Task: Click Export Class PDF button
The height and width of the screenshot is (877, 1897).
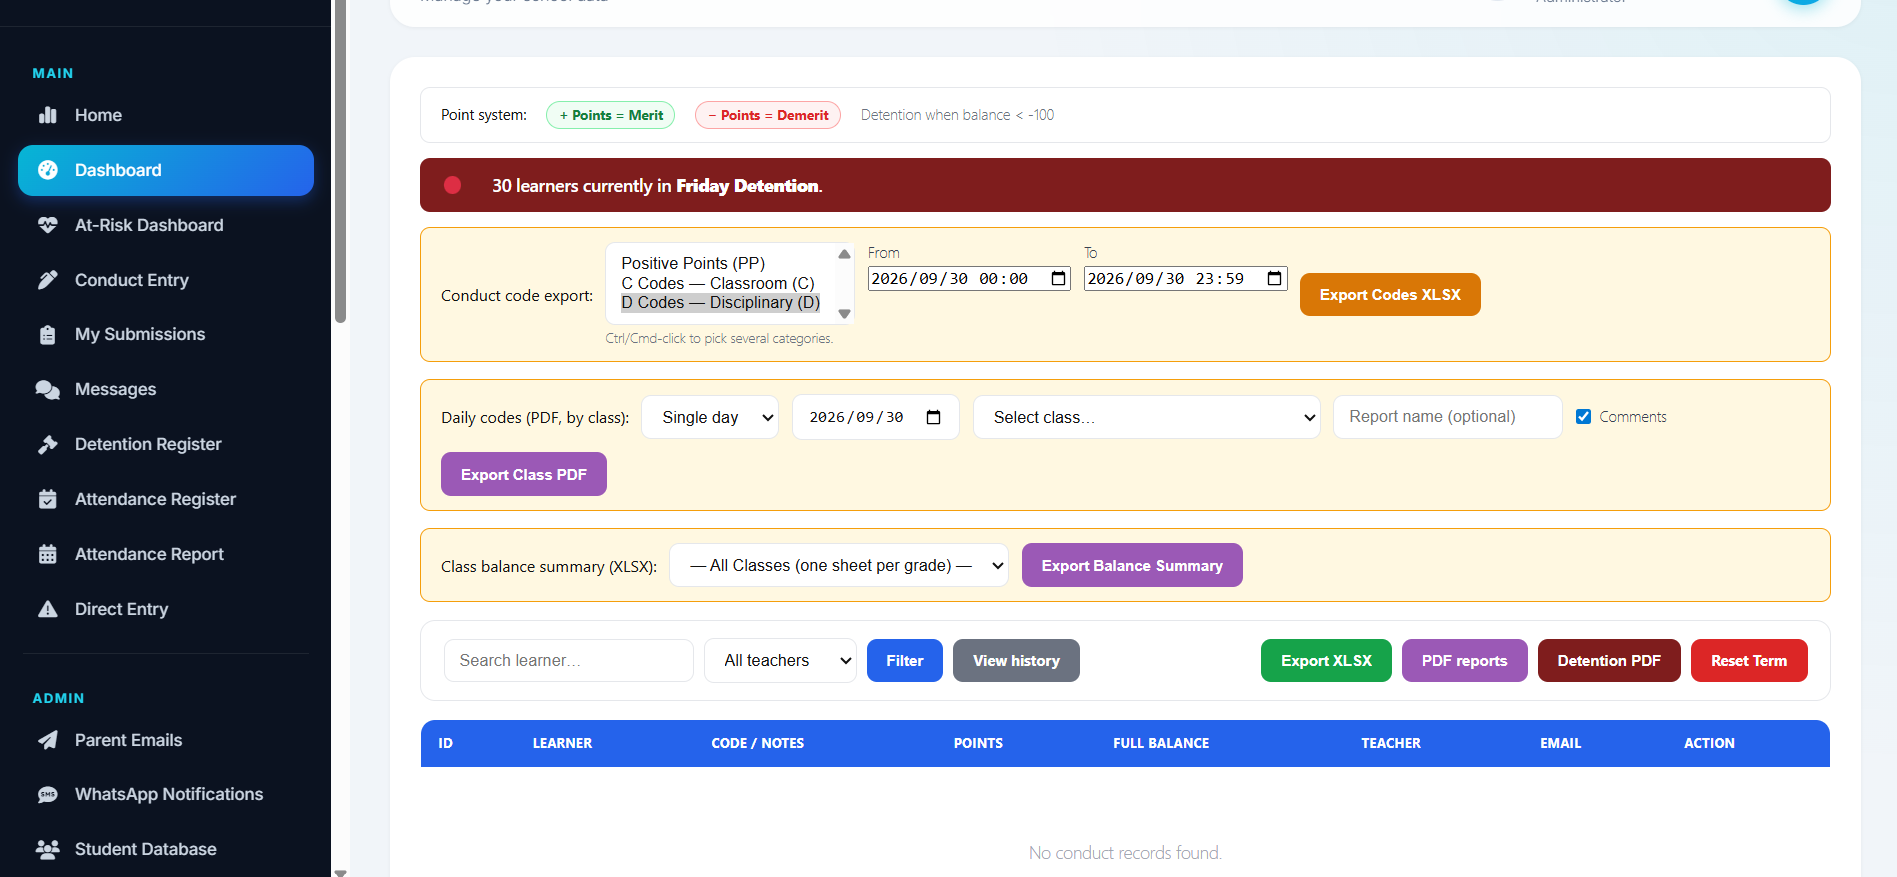Action: point(523,474)
